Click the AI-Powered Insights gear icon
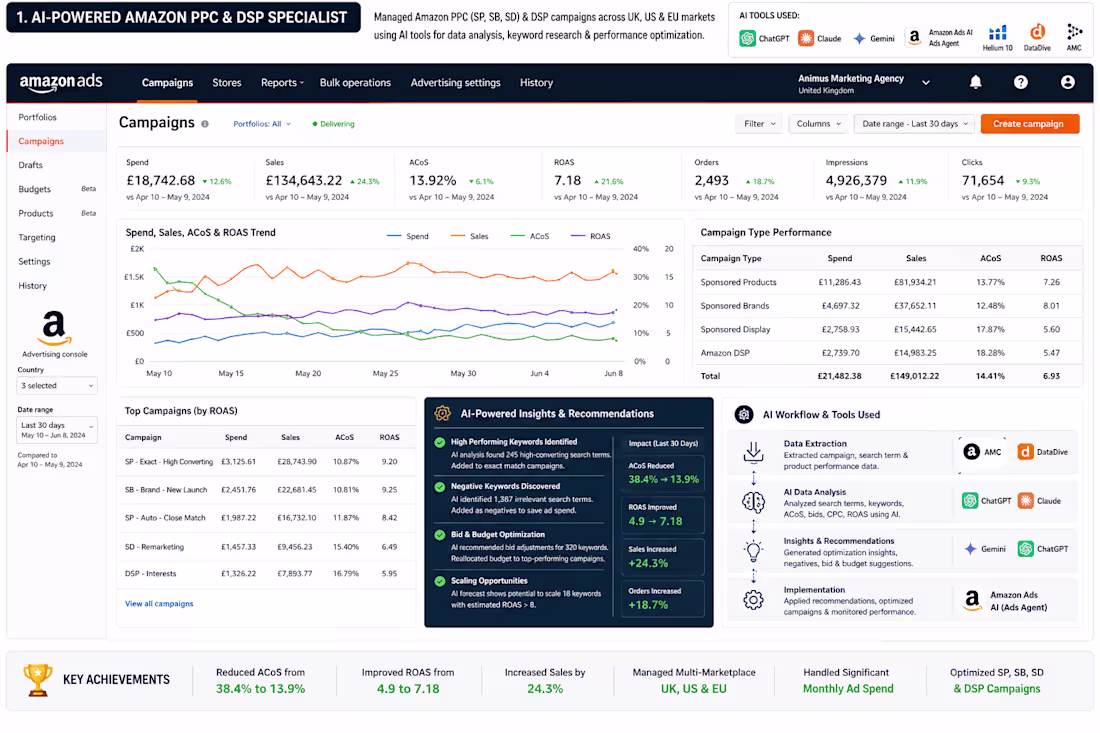Screen dimensions: 1100x733 coord(443,413)
